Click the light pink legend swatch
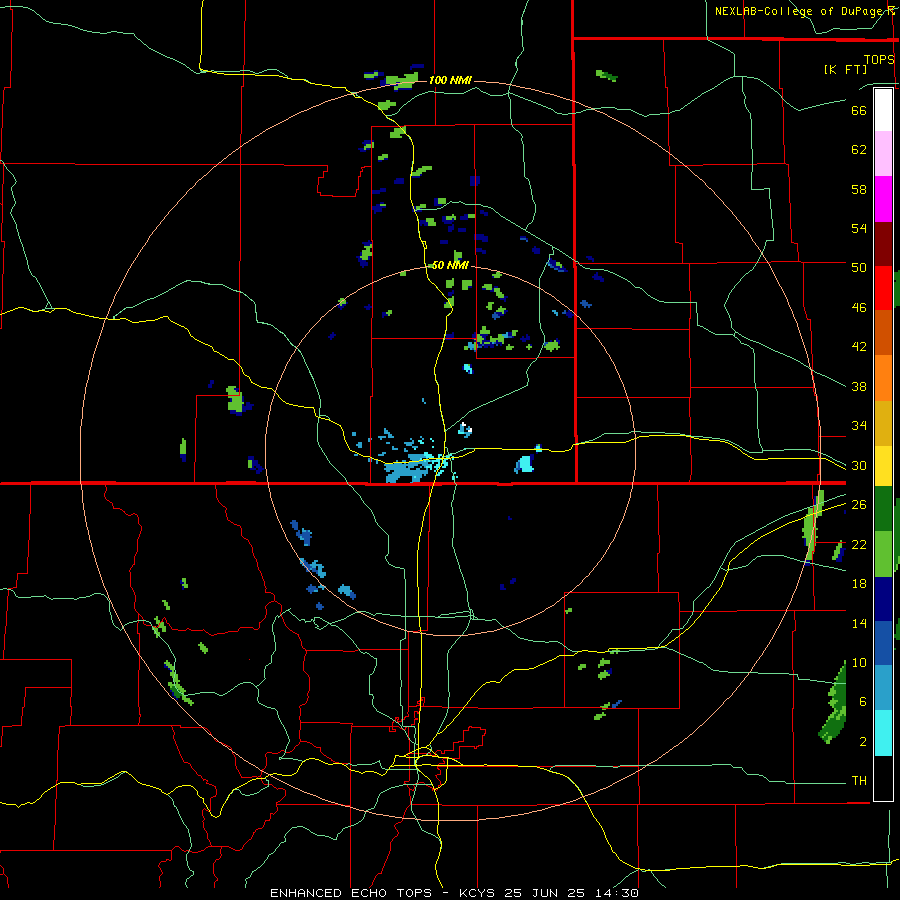 (x=883, y=153)
